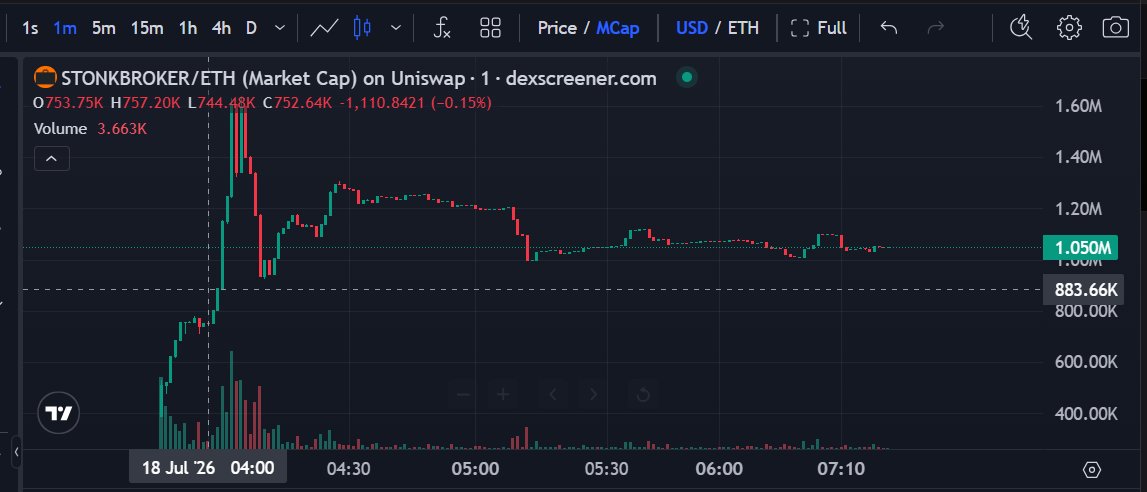Click the 1.60M price axis label
The image size is (1147, 492).
(1078, 106)
